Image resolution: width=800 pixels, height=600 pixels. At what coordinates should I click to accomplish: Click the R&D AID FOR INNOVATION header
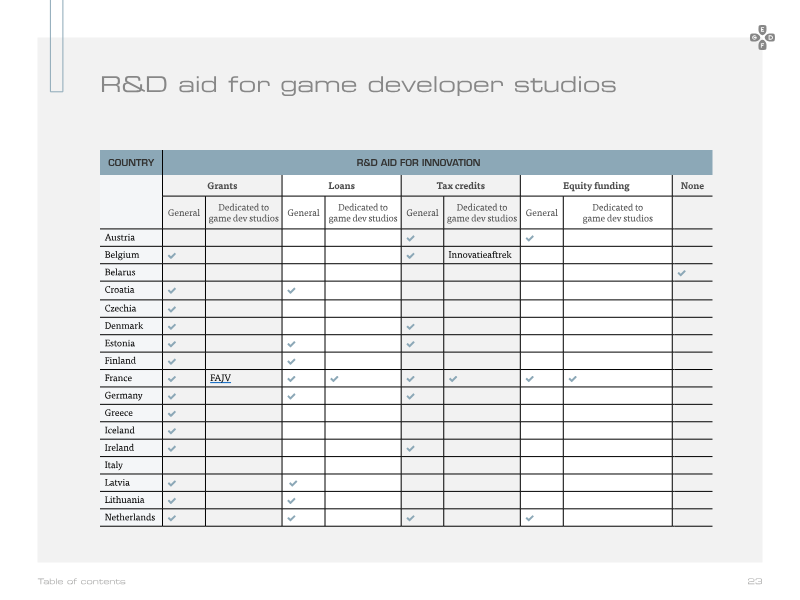tap(418, 163)
